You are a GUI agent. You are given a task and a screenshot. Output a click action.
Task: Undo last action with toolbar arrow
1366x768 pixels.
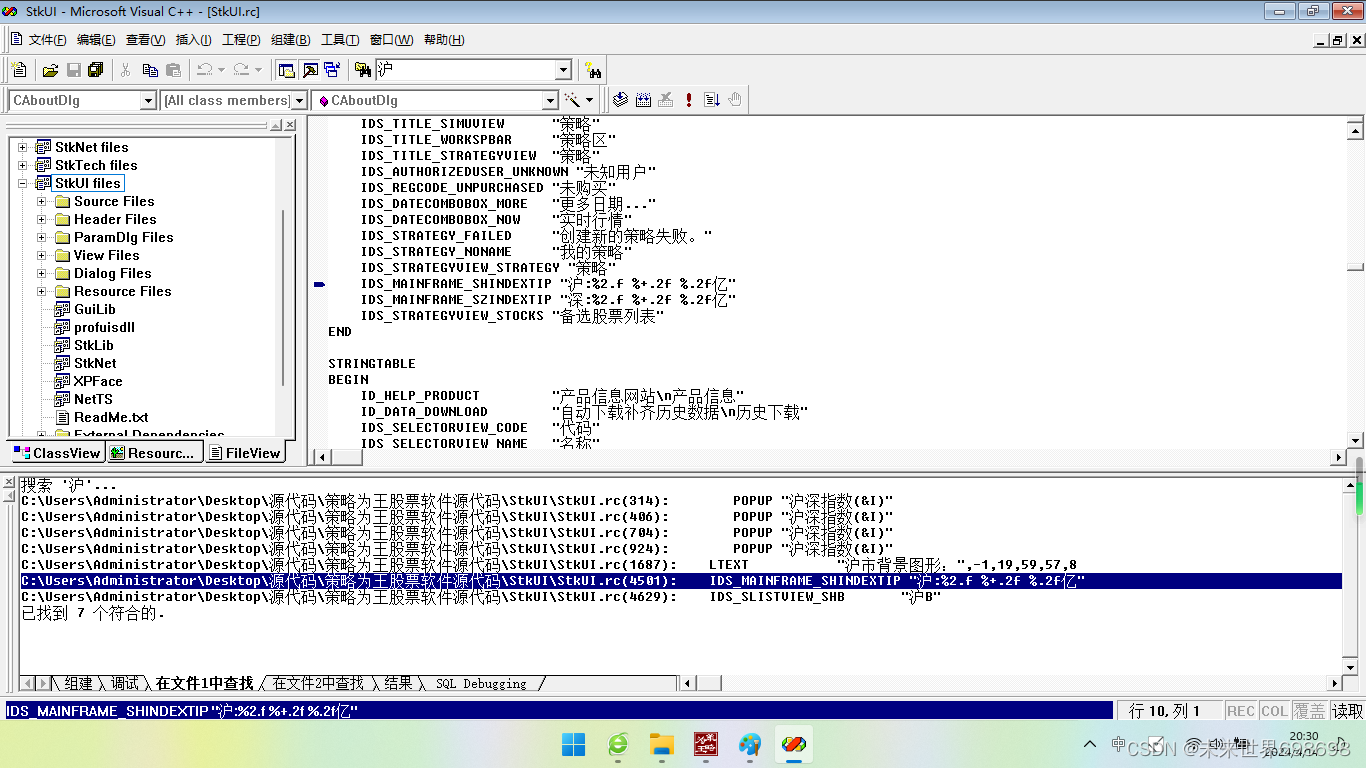coord(204,70)
